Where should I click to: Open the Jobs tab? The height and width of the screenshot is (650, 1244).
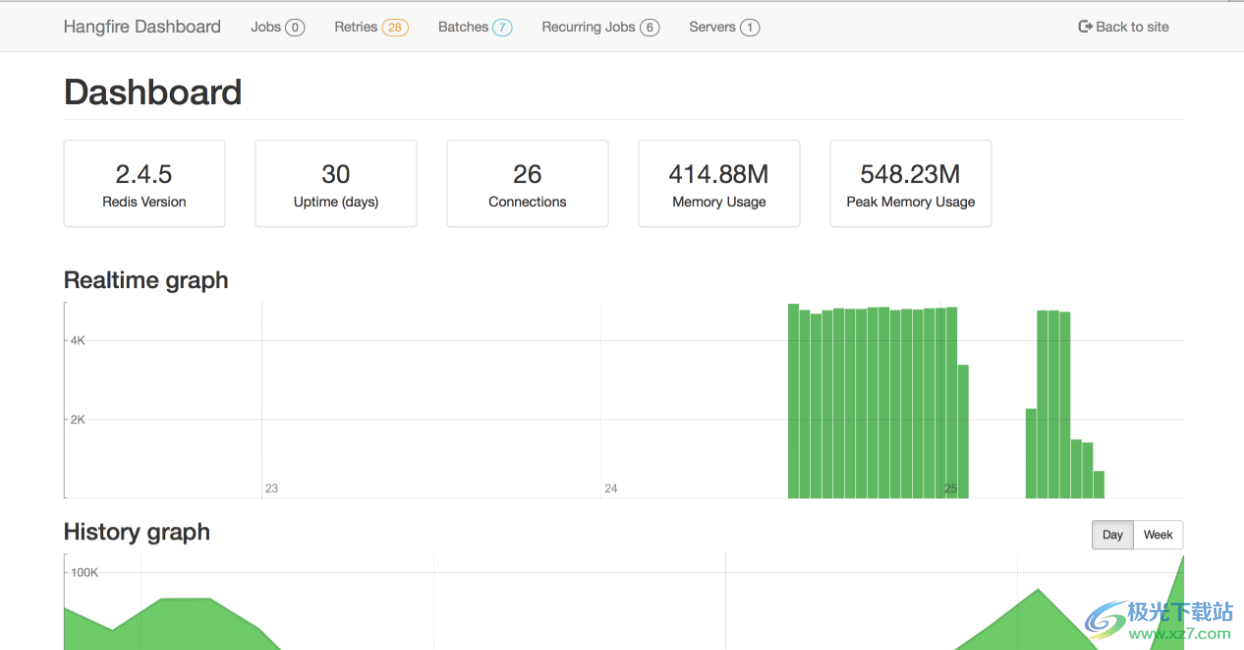[x=277, y=27]
